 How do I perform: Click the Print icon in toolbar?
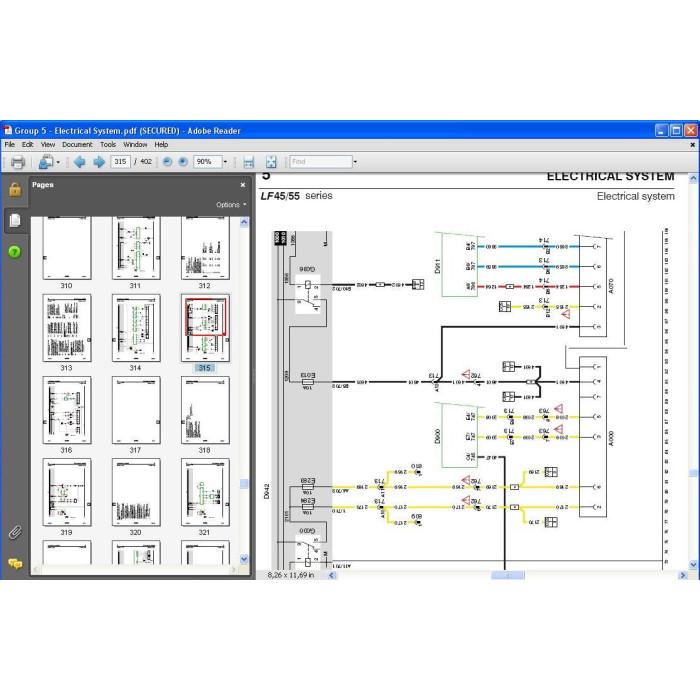click(x=17, y=162)
